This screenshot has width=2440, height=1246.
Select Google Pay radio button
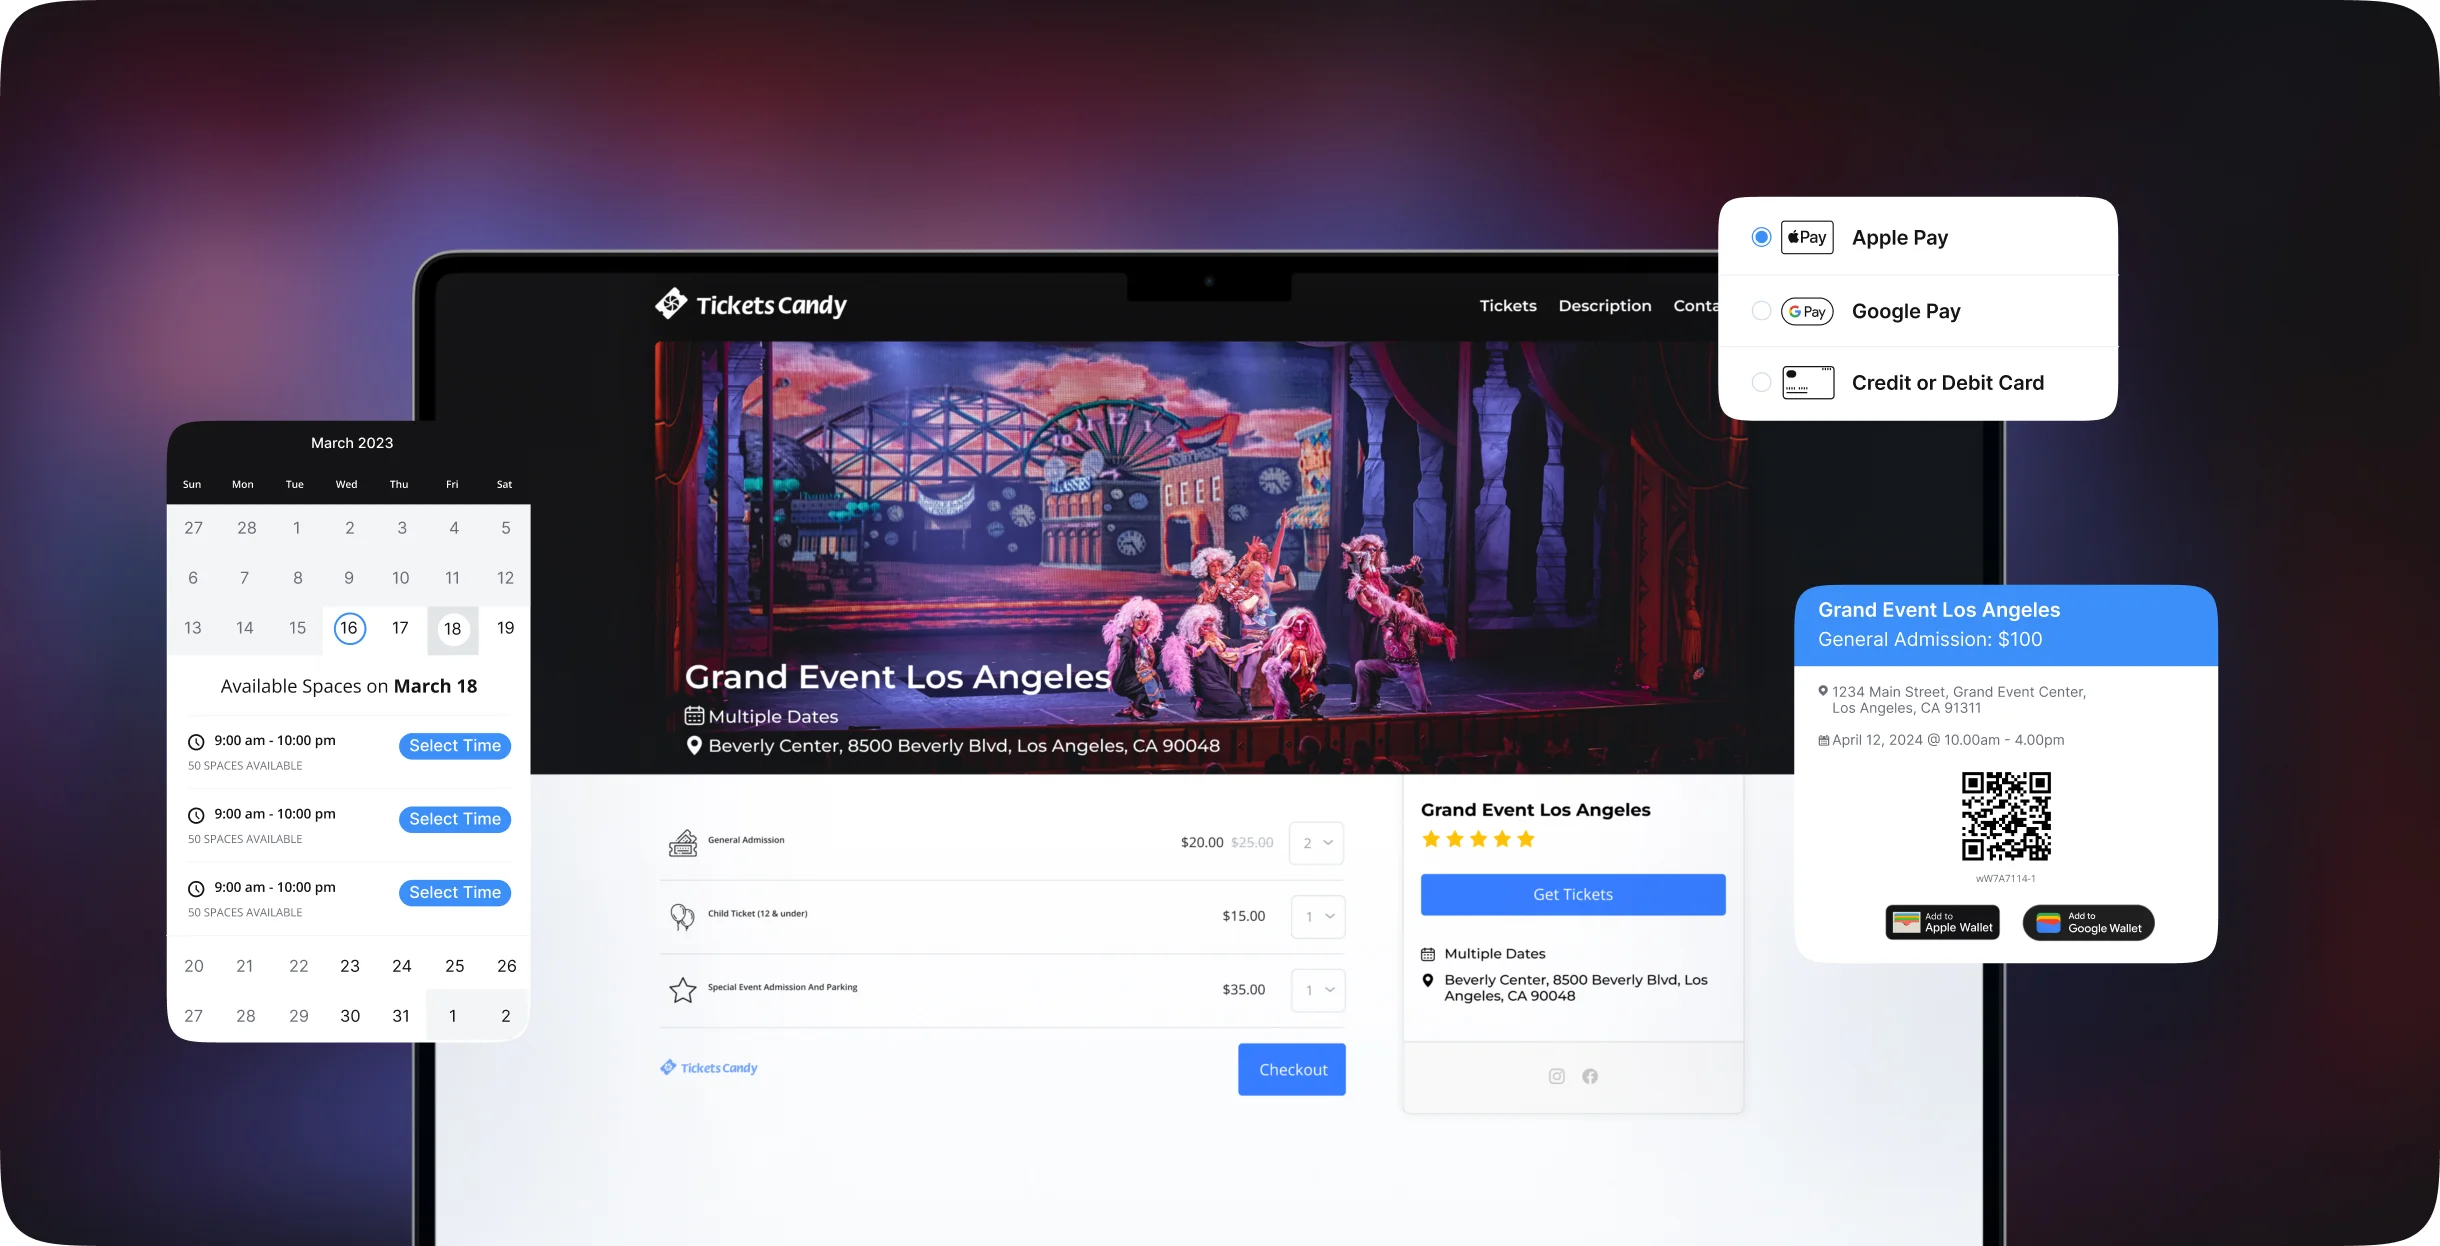[x=1759, y=310]
